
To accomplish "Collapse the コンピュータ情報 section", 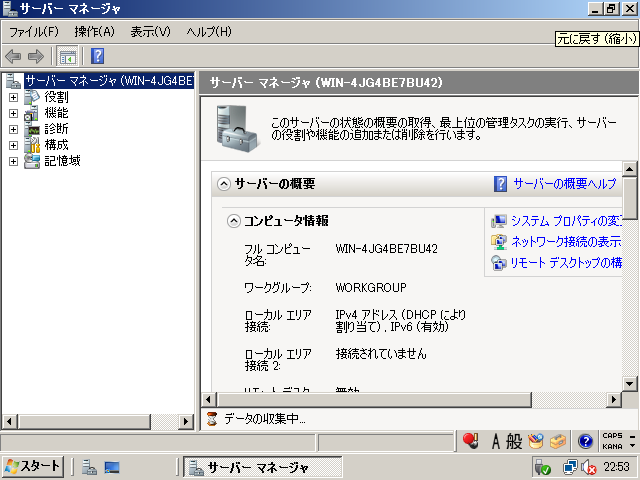I will tap(233, 221).
